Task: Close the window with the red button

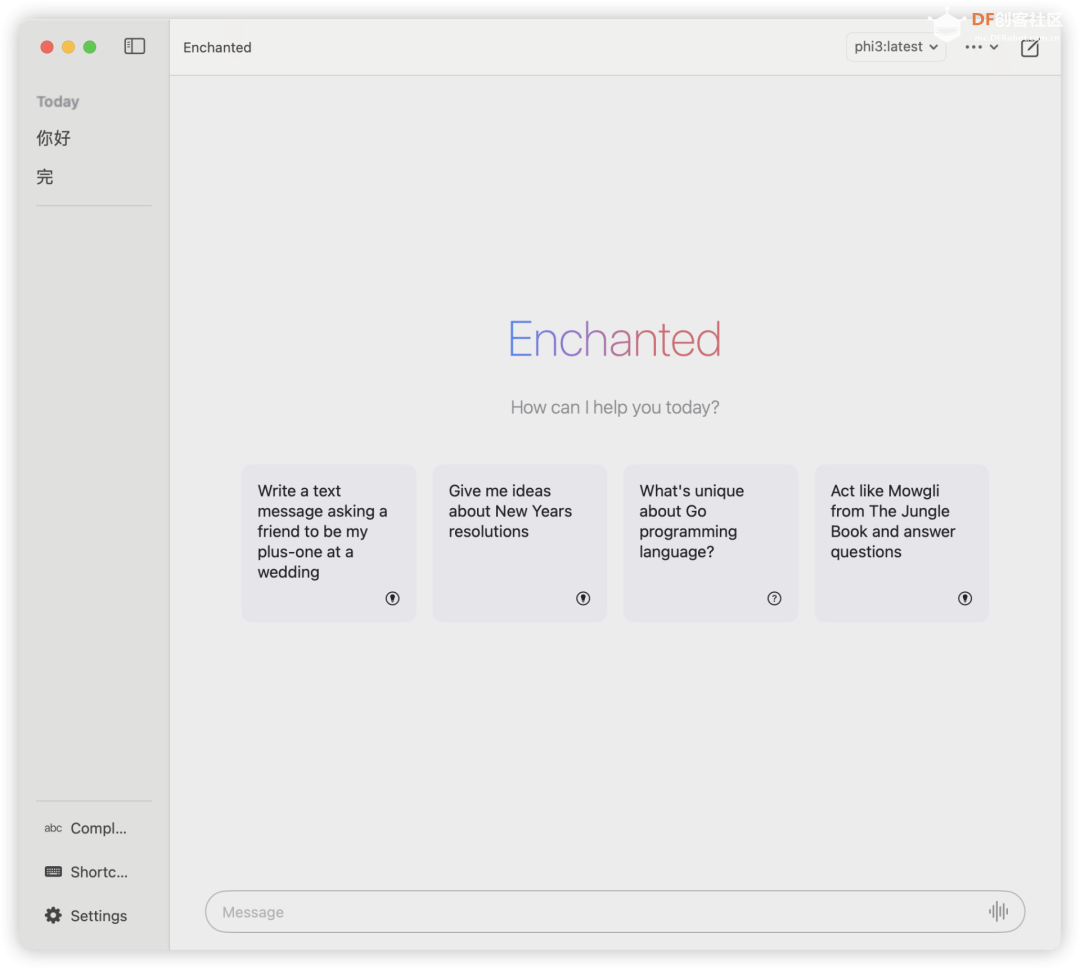Action: point(47,47)
